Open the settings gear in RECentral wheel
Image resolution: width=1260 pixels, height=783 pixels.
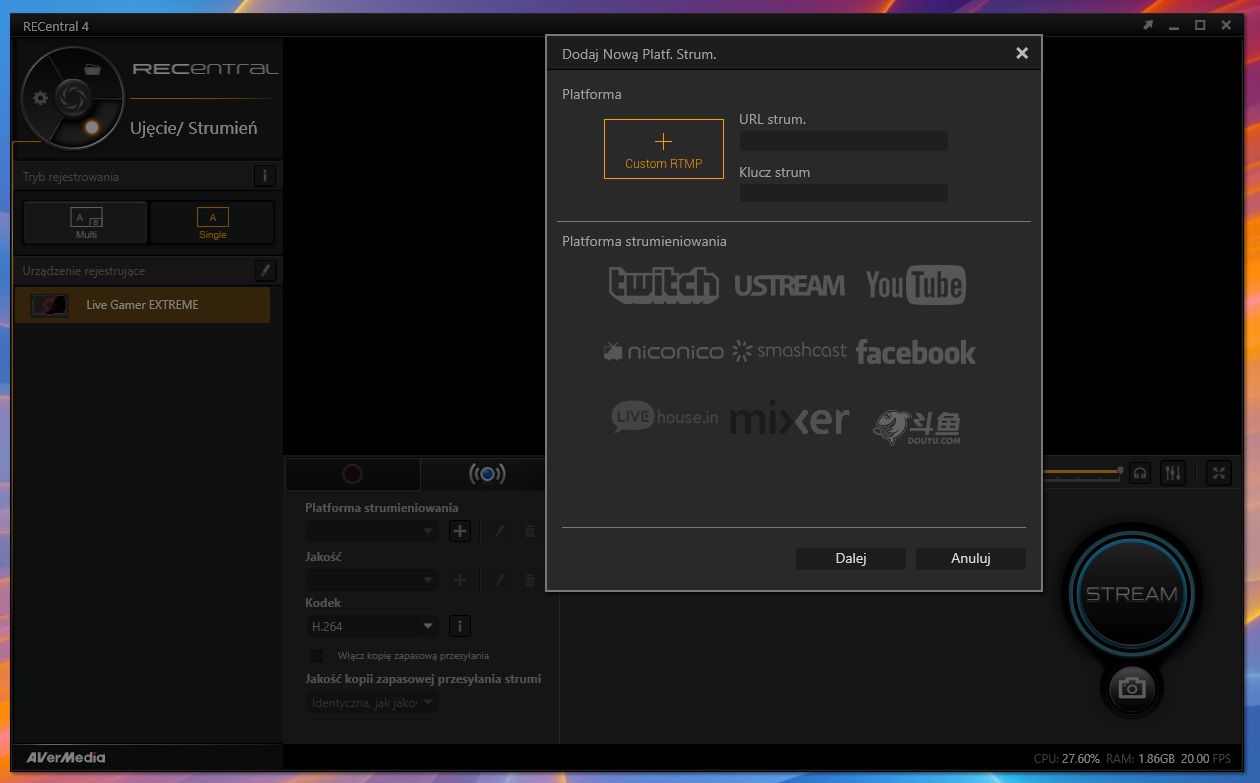(x=40, y=98)
